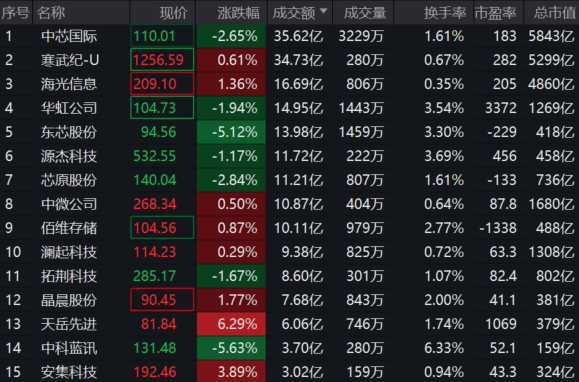Image resolution: width=579 pixels, height=382 pixels.
Task: Sort by the 成交额 column header
Action: tap(299, 13)
